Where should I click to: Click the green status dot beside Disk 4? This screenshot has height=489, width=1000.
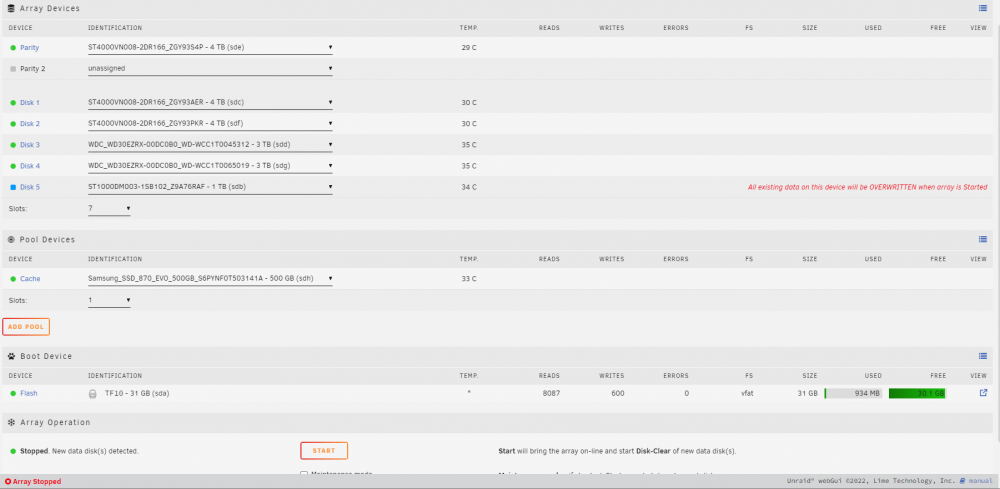tap(13, 166)
